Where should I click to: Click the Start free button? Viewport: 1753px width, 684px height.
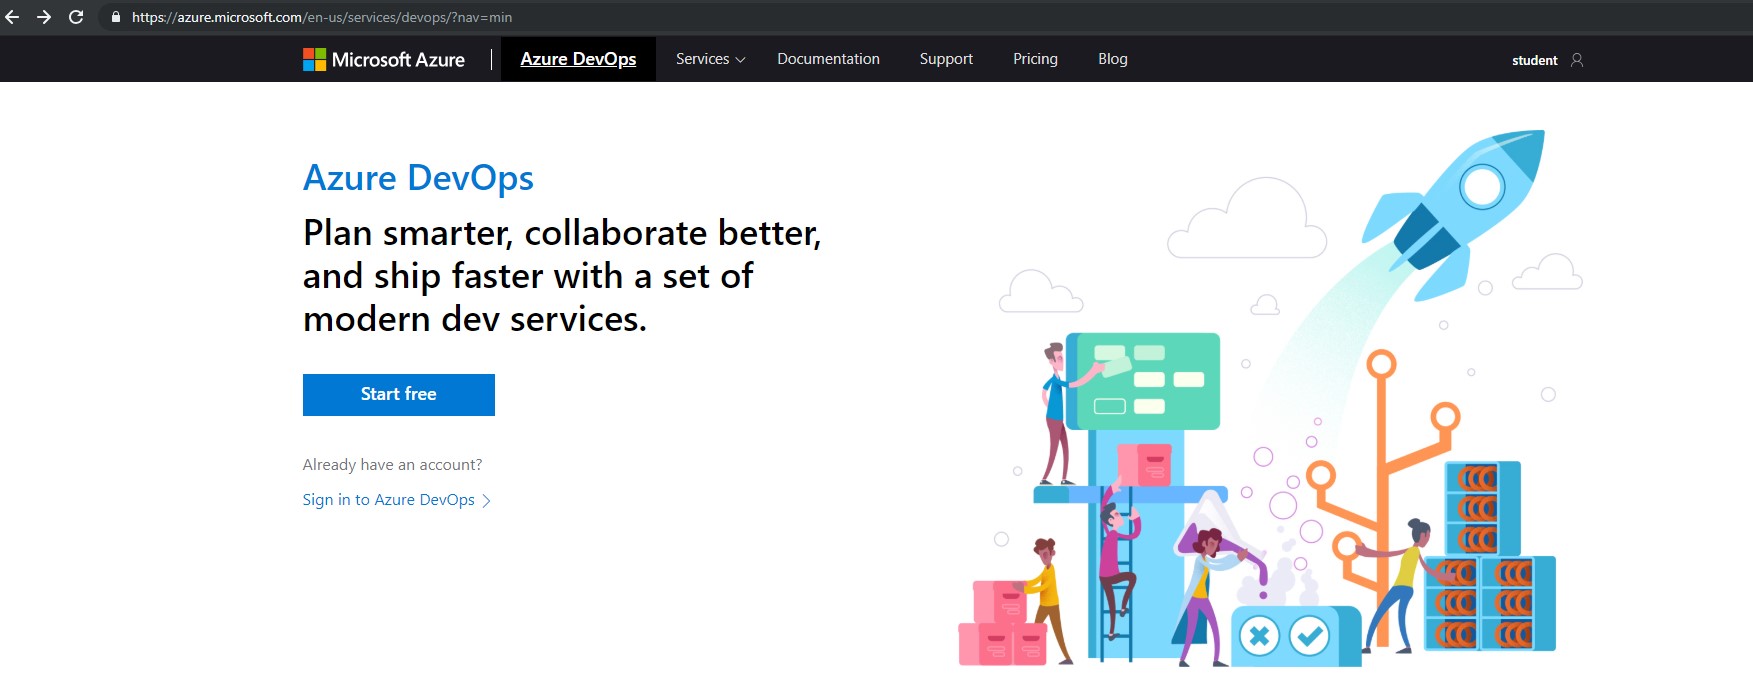click(399, 394)
